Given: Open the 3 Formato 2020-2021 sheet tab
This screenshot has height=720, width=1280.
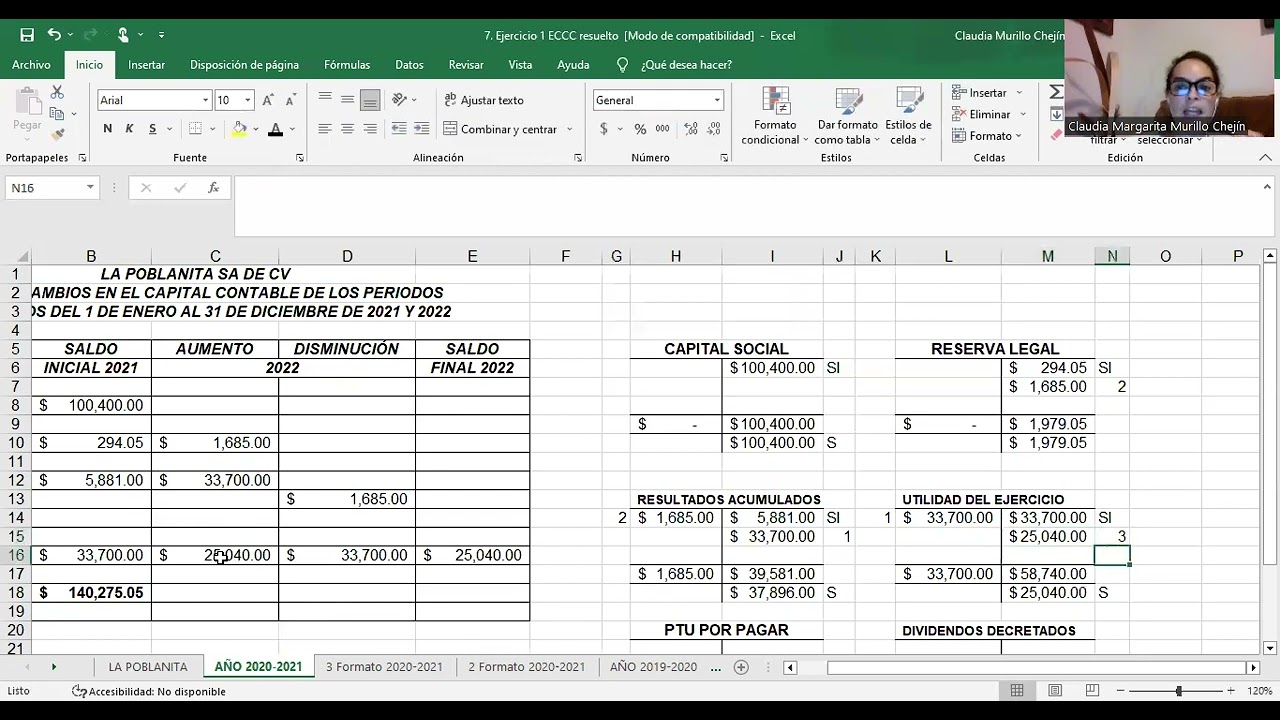Looking at the screenshot, I should (x=384, y=667).
